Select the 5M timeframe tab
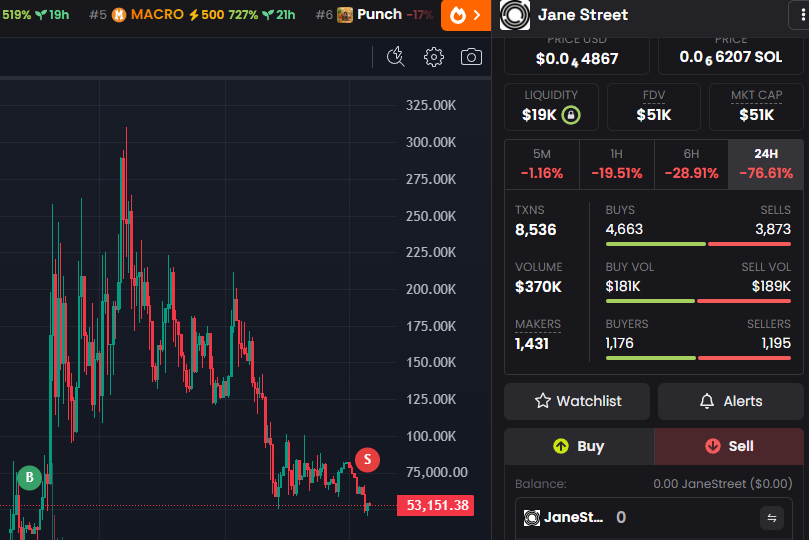The image size is (809, 540). 542,164
